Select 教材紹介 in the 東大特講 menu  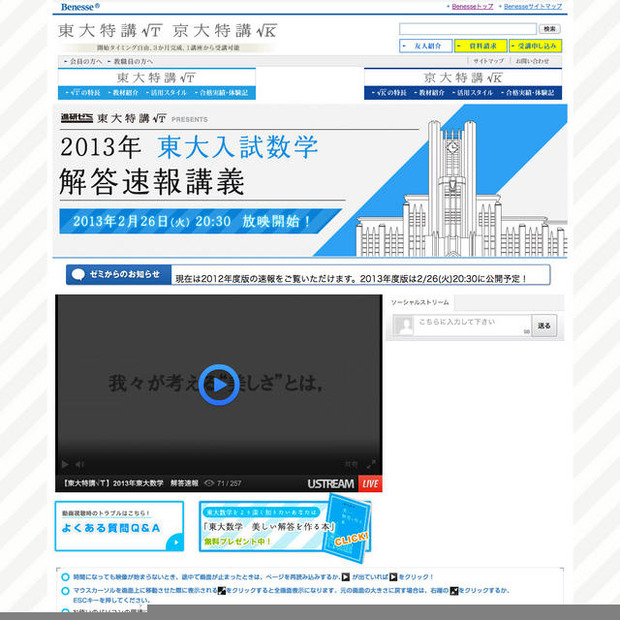(123, 93)
